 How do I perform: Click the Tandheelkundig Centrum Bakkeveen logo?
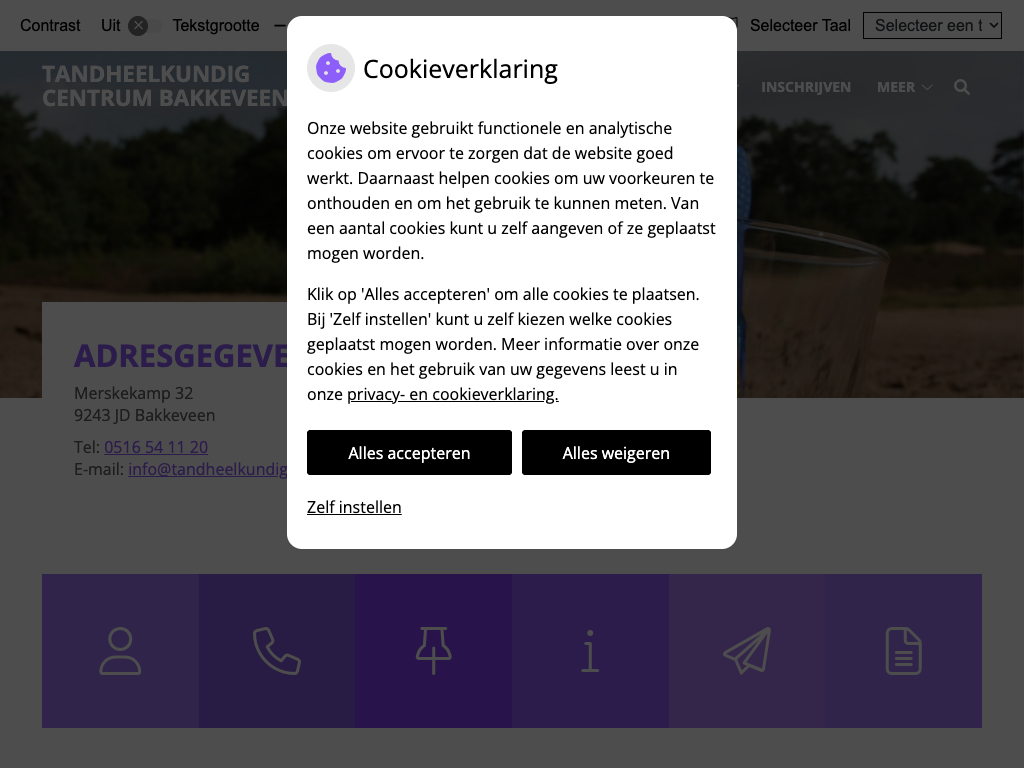coord(165,86)
